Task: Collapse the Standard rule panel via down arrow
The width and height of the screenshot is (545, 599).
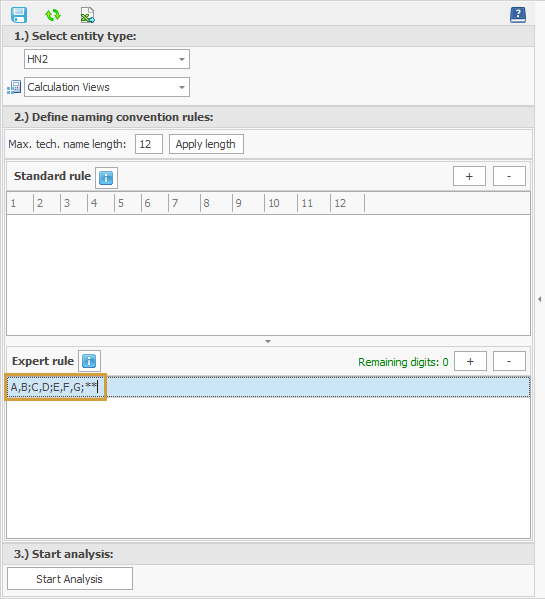Action: (268, 341)
